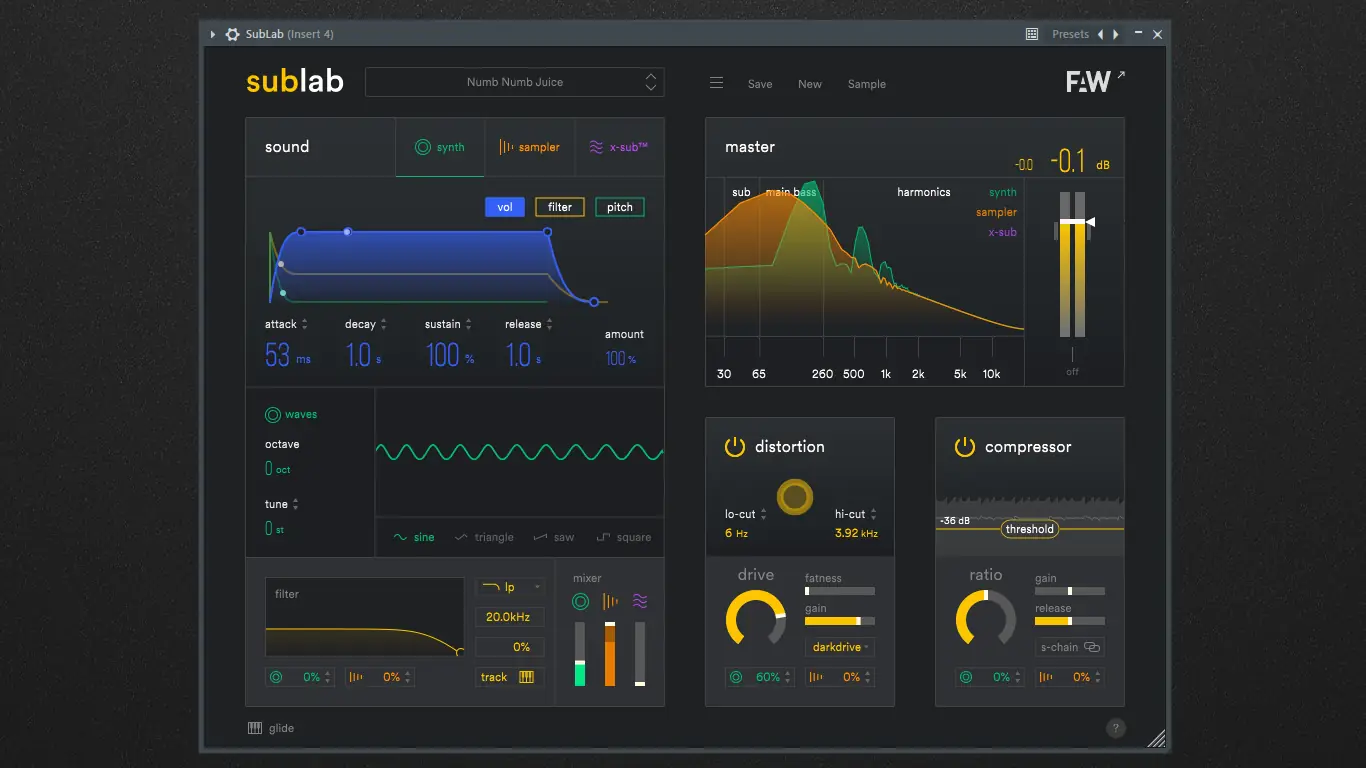Open the Numb Numb Juice preset selector
This screenshot has width=1366, height=768.
(x=514, y=82)
